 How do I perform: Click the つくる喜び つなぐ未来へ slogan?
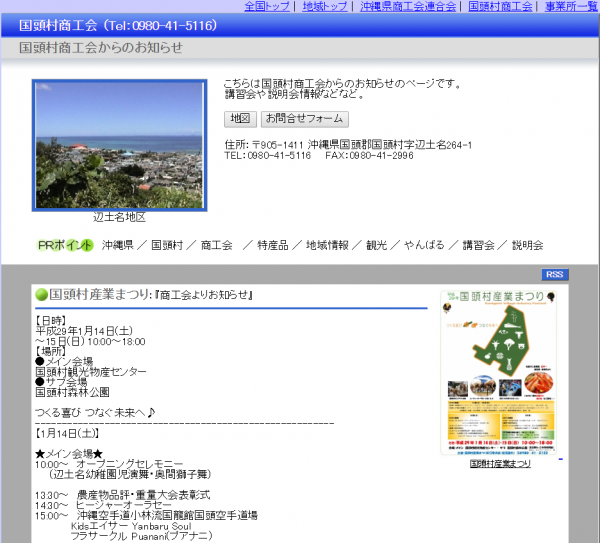95,413
